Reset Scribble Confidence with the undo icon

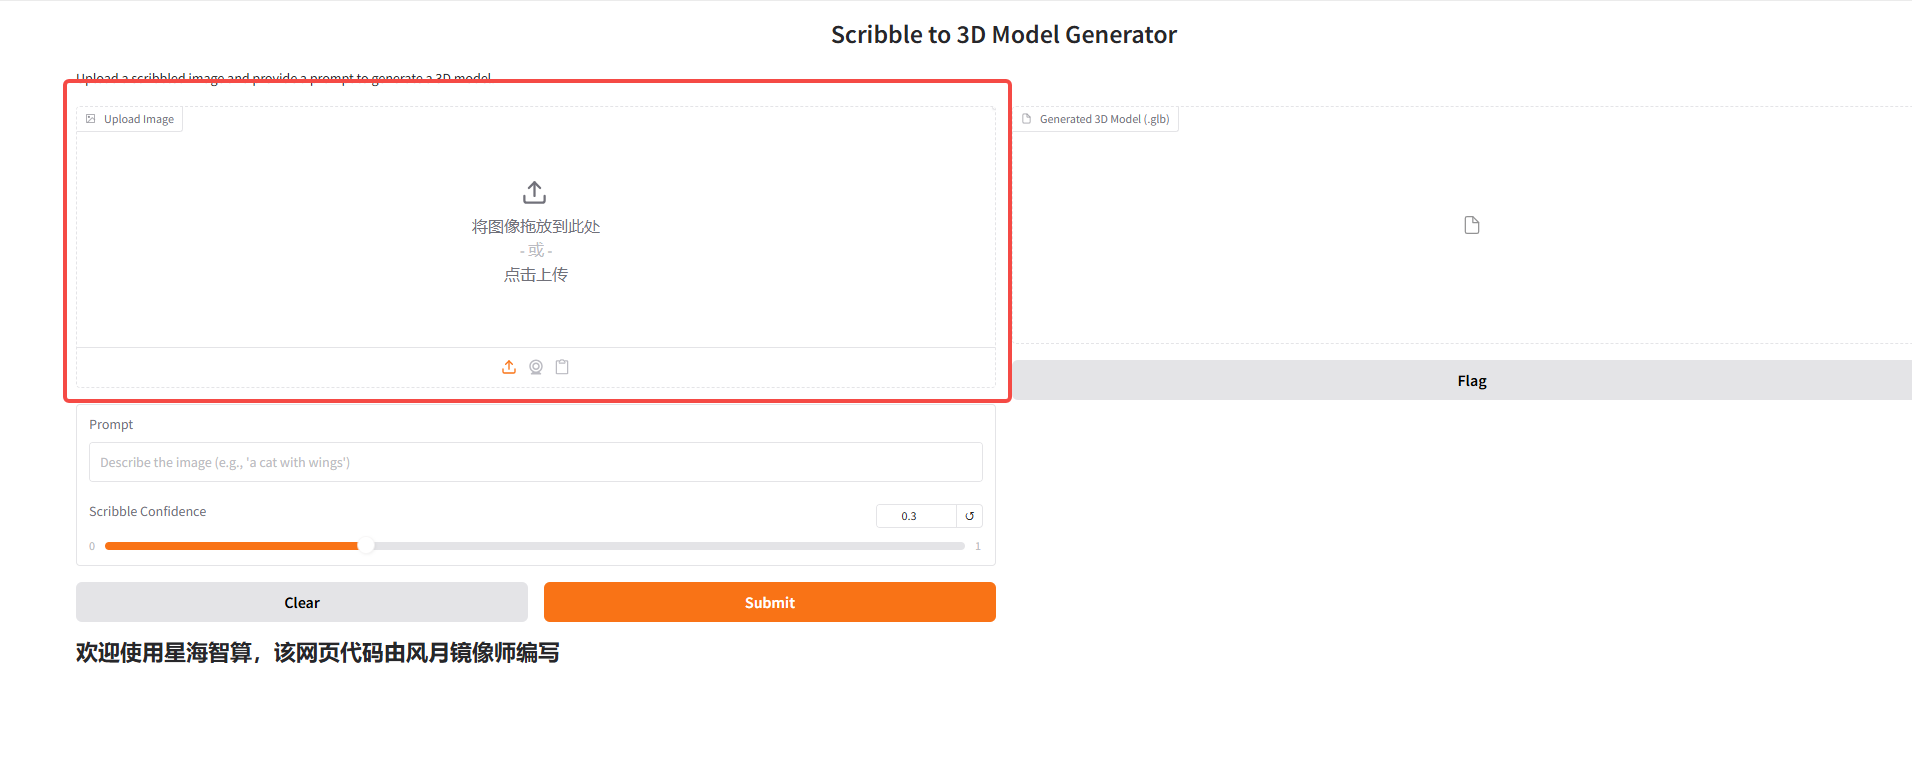pyautogui.click(x=969, y=516)
